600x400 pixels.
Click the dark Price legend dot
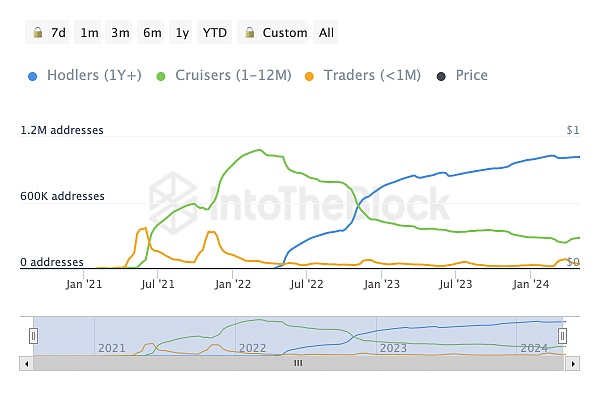(x=441, y=75)
